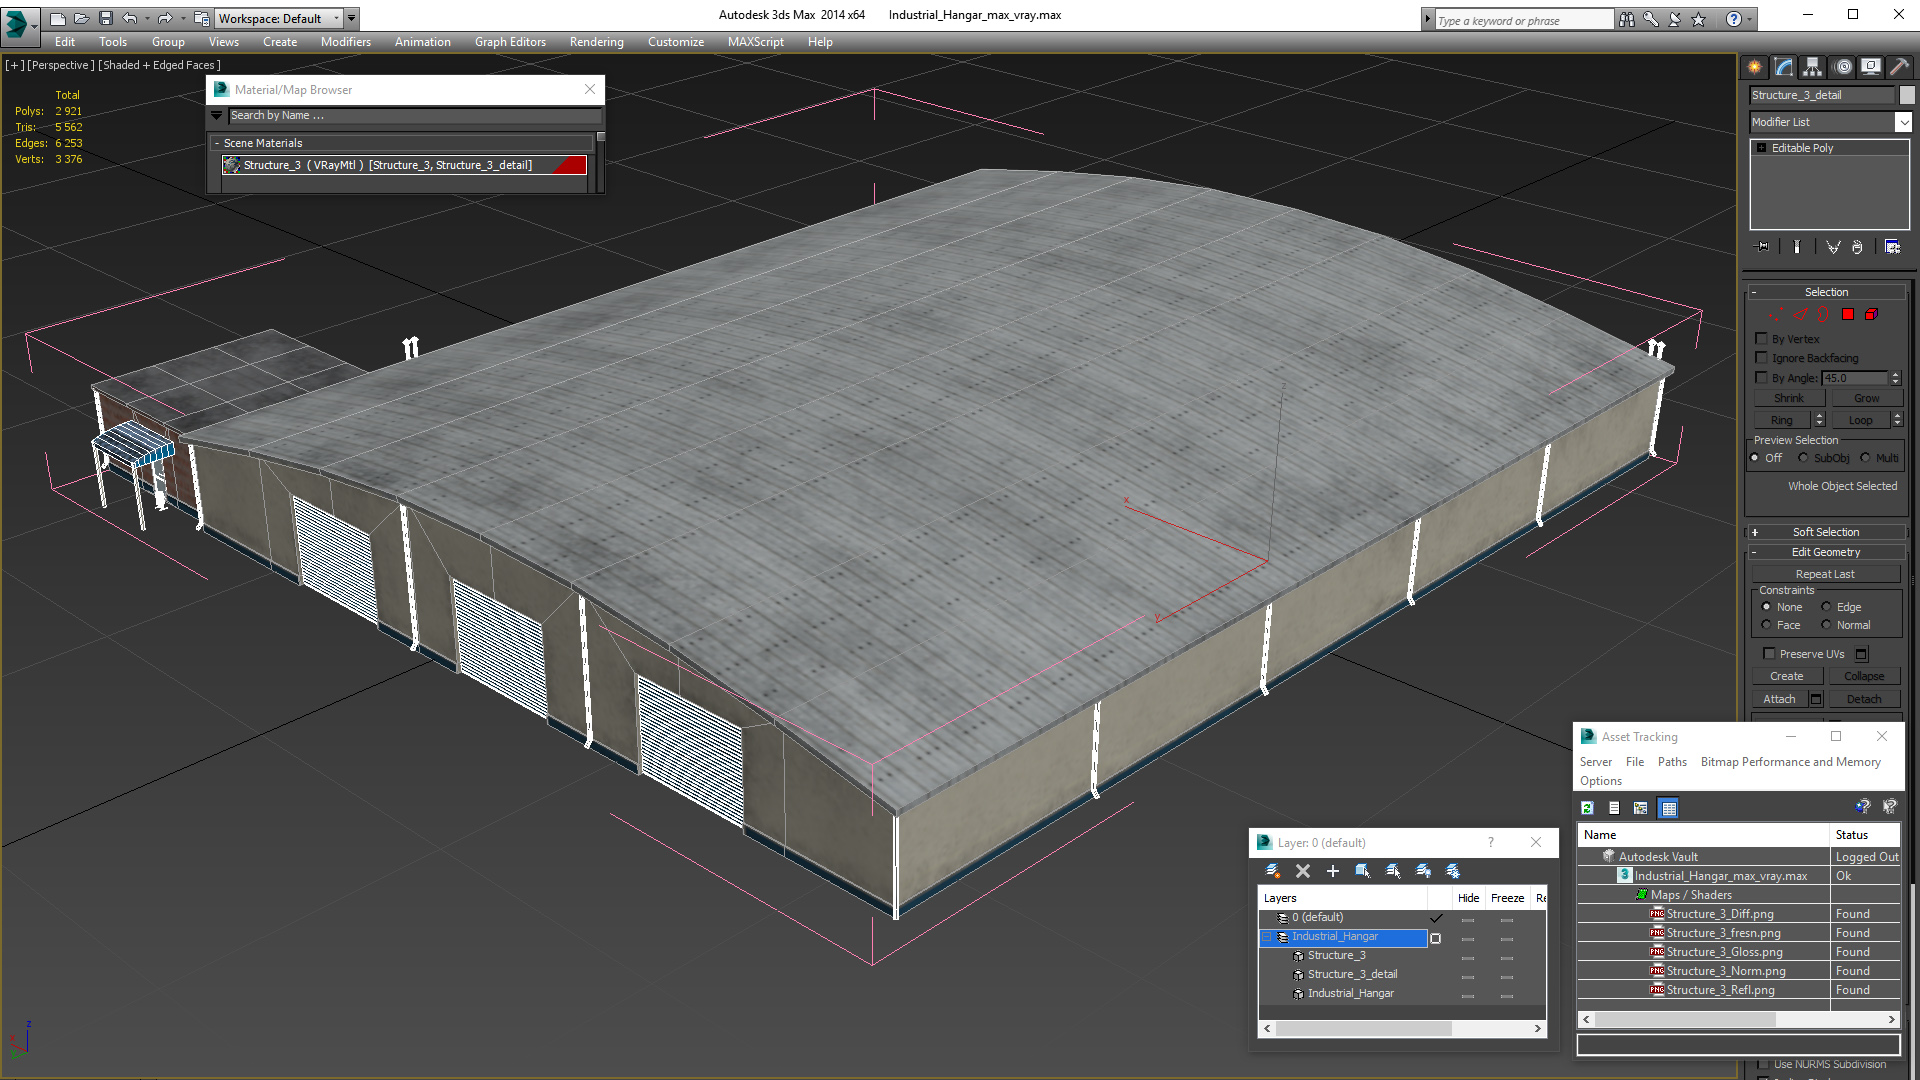Click Configure Modifier Sets icon
Viewport: 1920px width, 1080px height.
[1892, 247]
